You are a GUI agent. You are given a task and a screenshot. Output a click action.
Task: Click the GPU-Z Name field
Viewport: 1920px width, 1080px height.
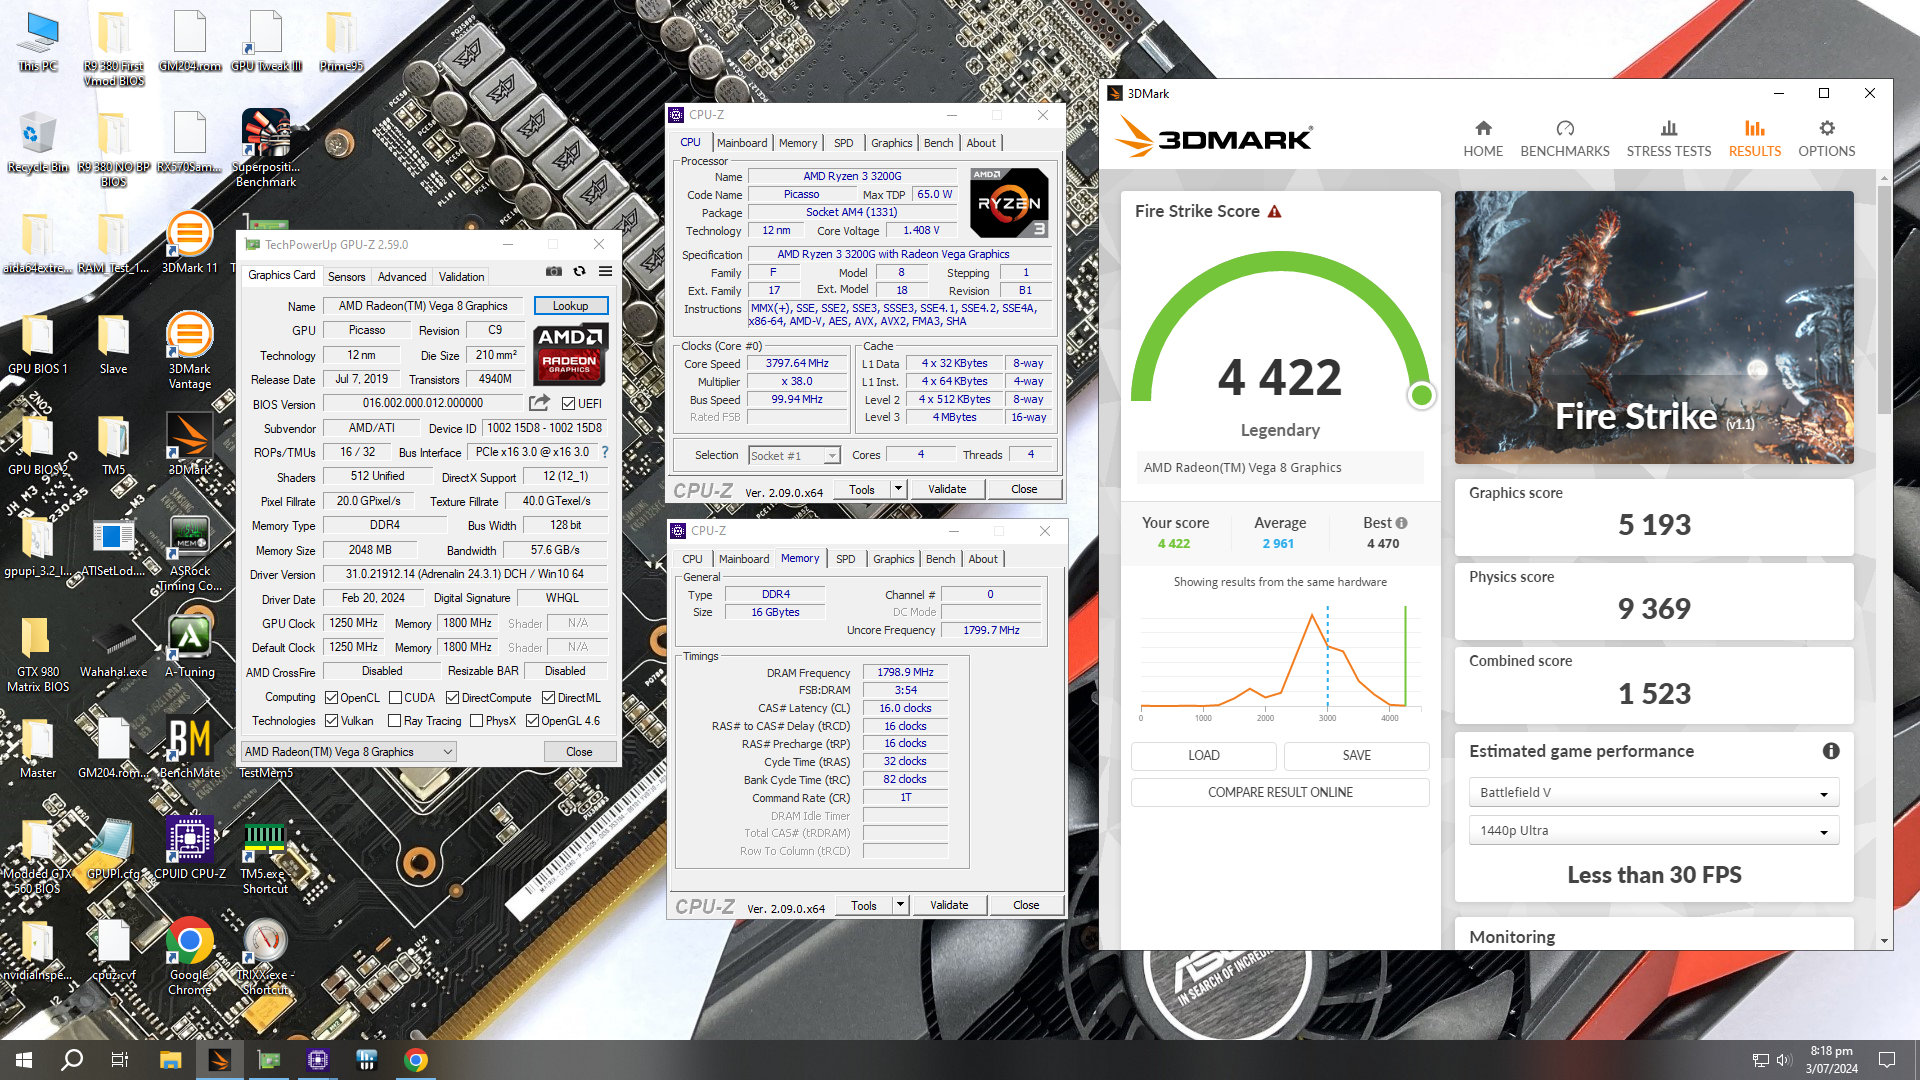click(423, 306)
